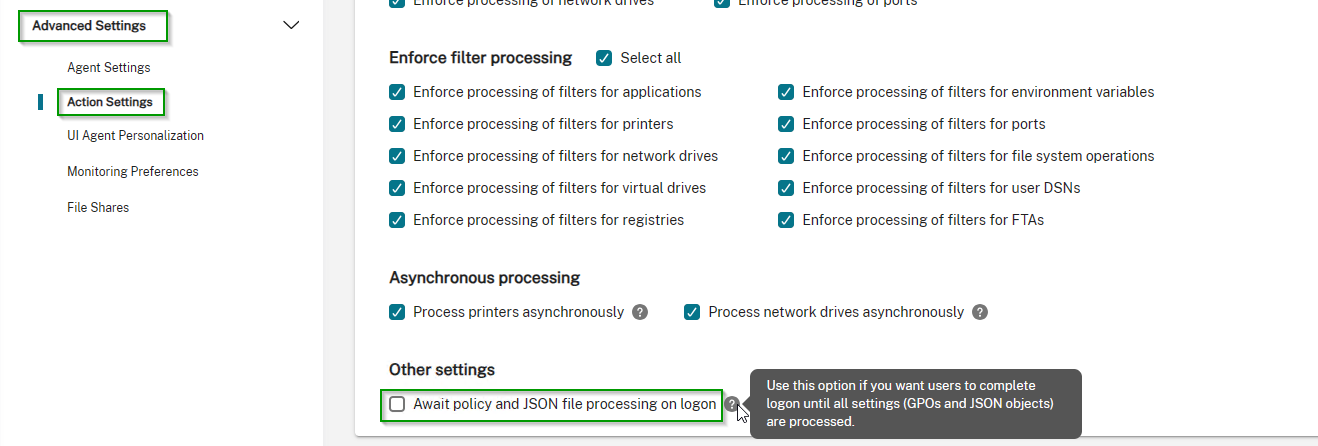Uncheck Enforce processing of filters for ports

point(786,124)
